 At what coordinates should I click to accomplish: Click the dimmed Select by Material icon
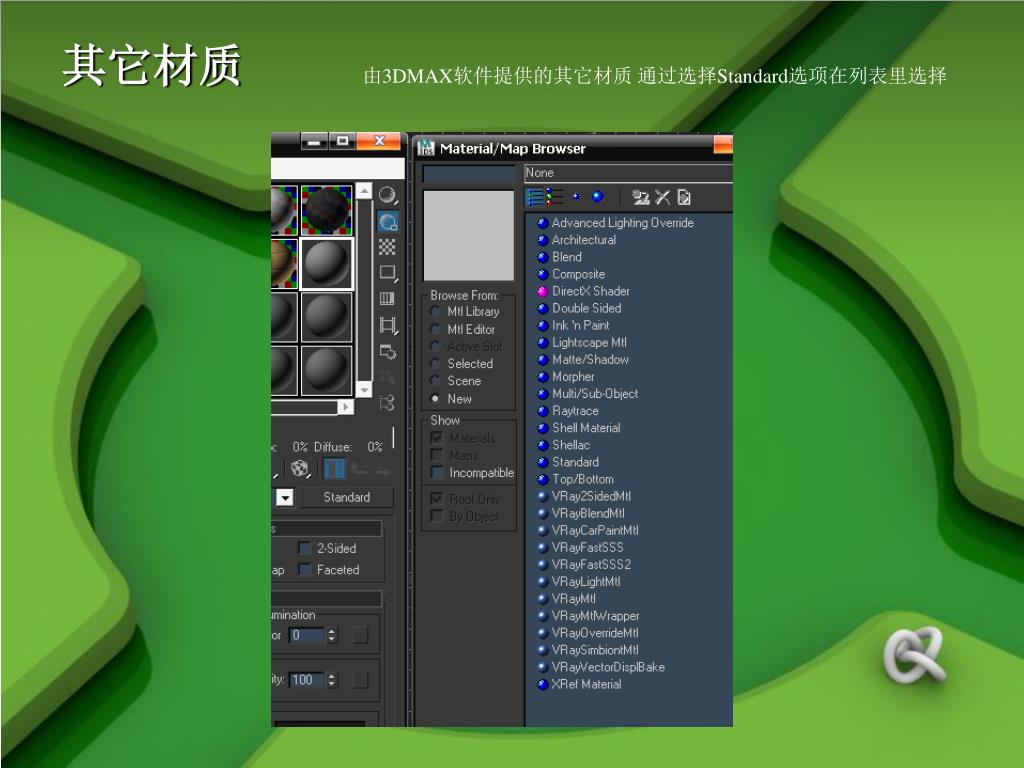click(x=387, y=377)
